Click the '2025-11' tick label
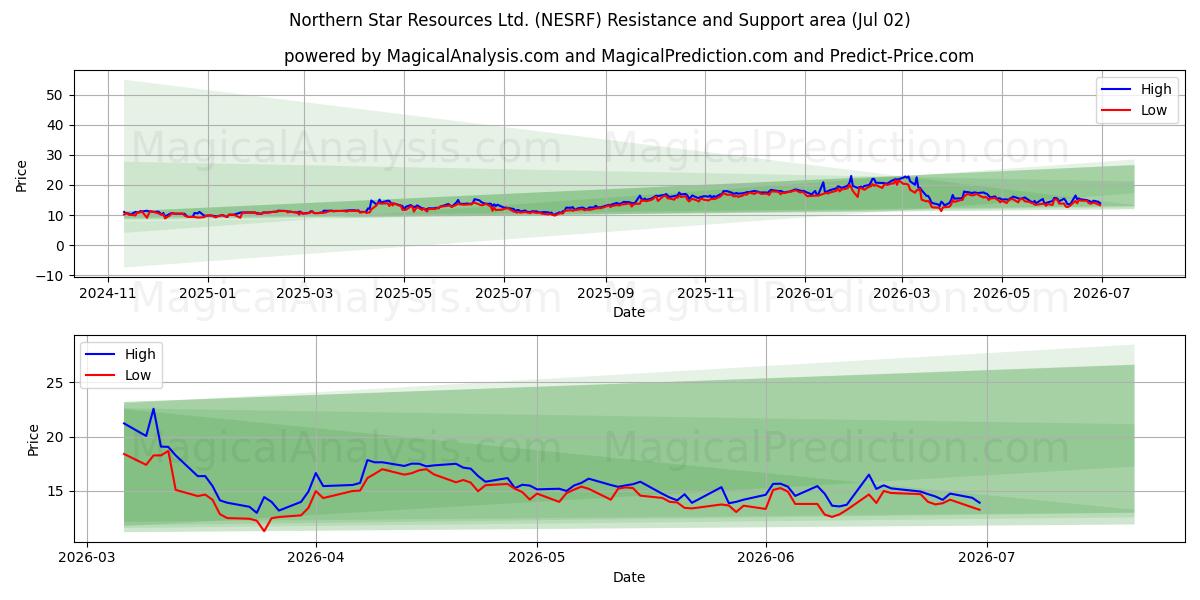1200x600 pixels. click(x=705, y=293)
